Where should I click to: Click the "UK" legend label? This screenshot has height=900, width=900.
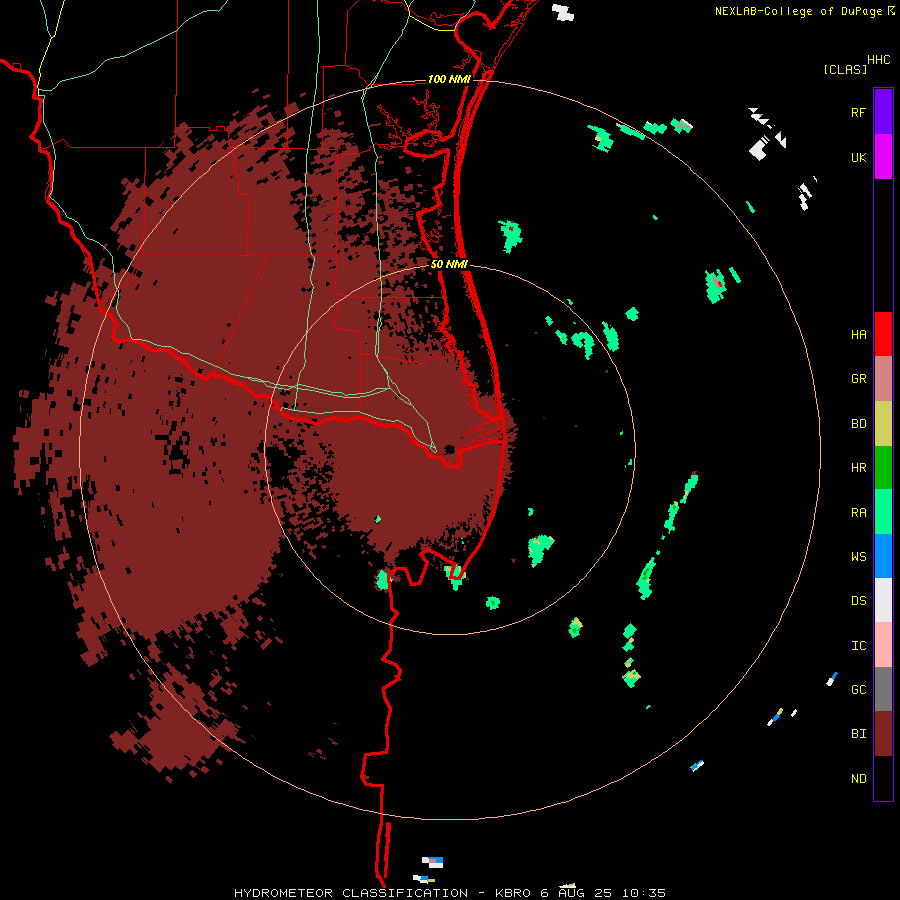[858, 157]
